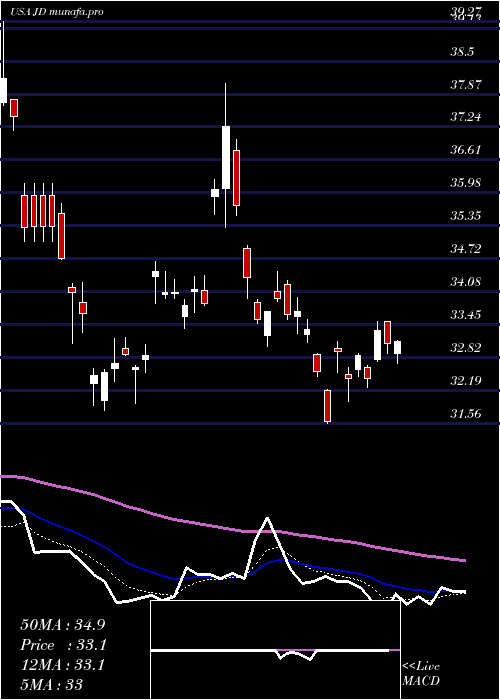
Task: Select the 34.72 price axis label
Action: click(x=466, y=249)
